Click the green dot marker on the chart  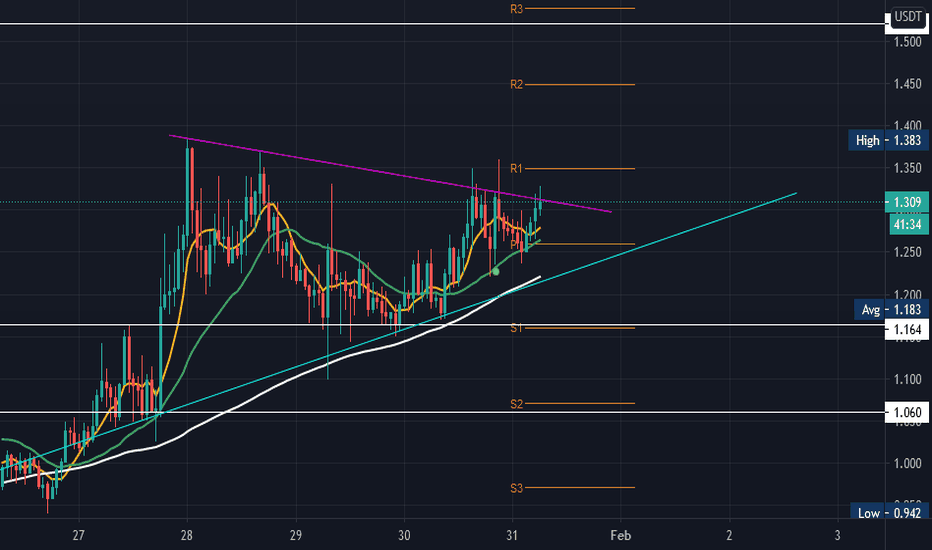495,272
